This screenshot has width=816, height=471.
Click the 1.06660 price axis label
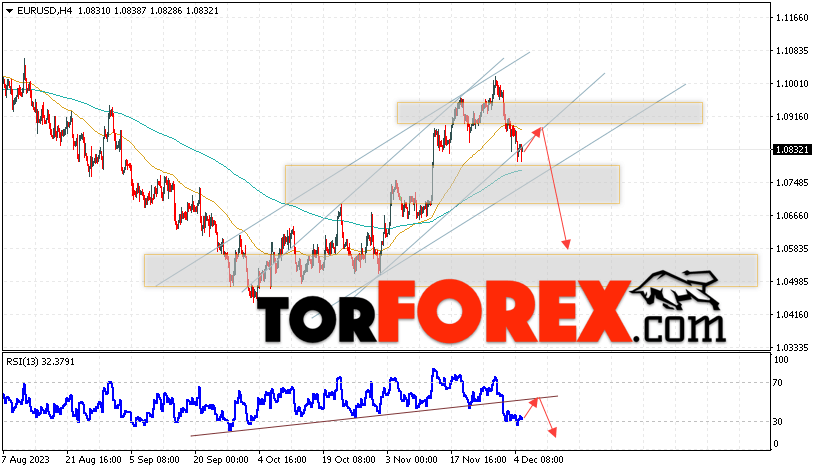tap(792, 215)
